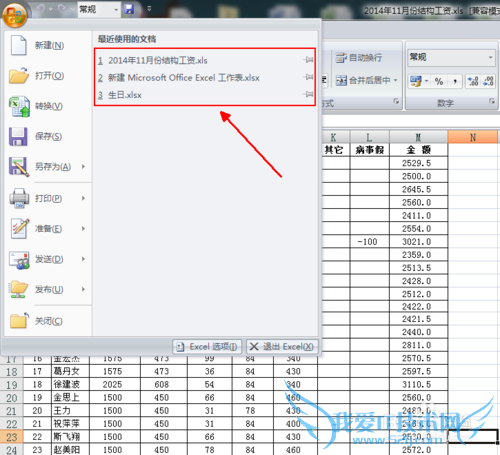
Task: Click the 退出 Excel(X) button
Action: coord(282,347)
